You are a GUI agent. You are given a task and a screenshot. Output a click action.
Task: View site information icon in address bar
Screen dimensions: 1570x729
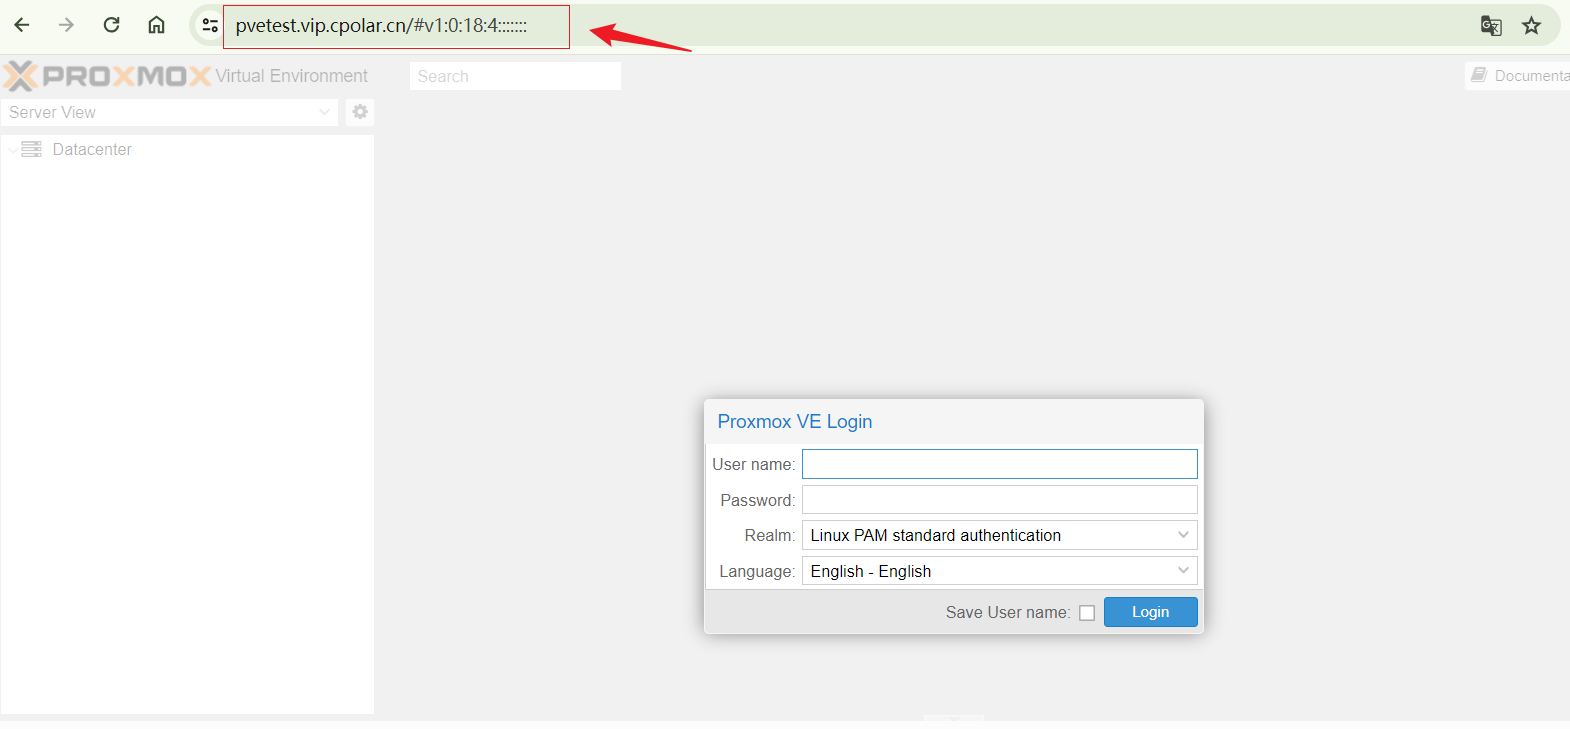pyautogui.click(x=209, y=26)
